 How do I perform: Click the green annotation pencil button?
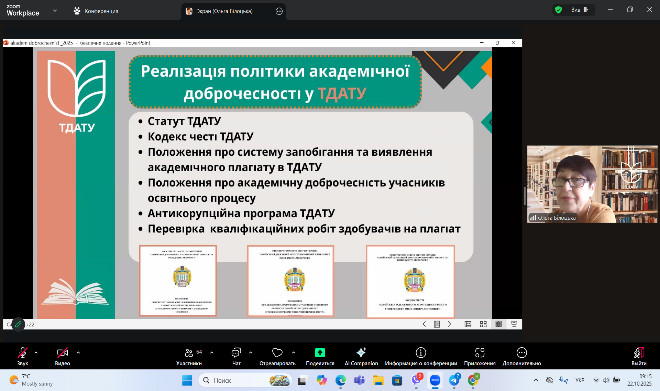[x=18, y=324]
